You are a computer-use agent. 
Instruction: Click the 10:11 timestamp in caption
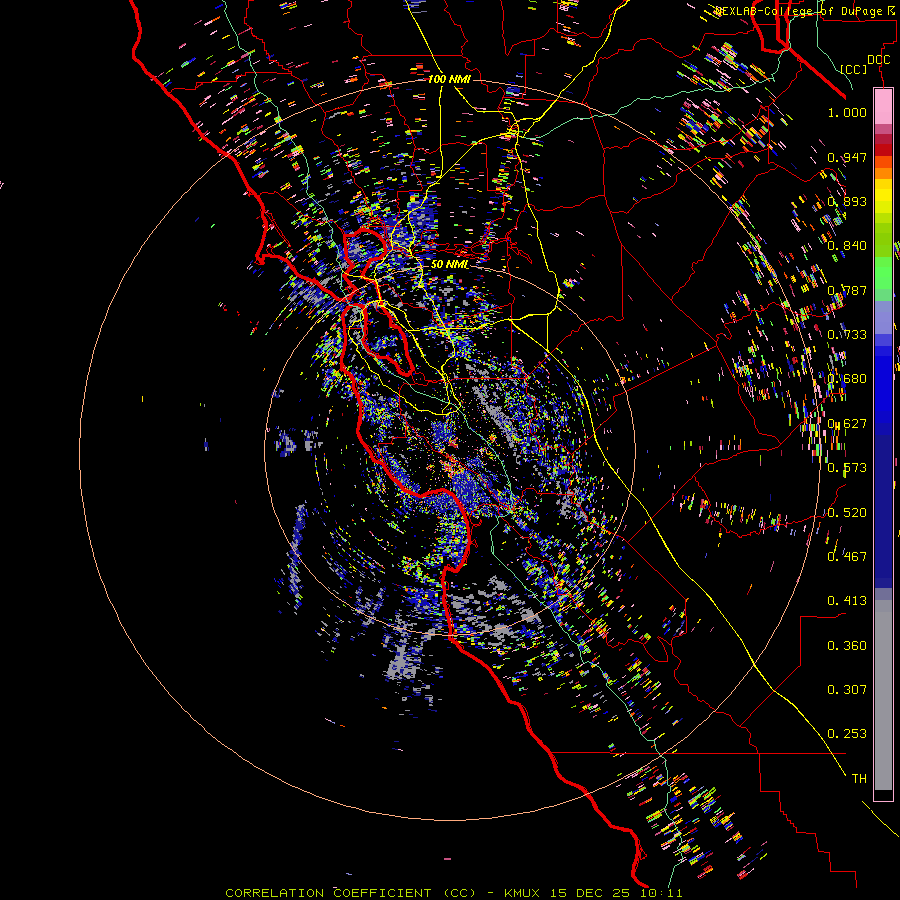point(661,893)
